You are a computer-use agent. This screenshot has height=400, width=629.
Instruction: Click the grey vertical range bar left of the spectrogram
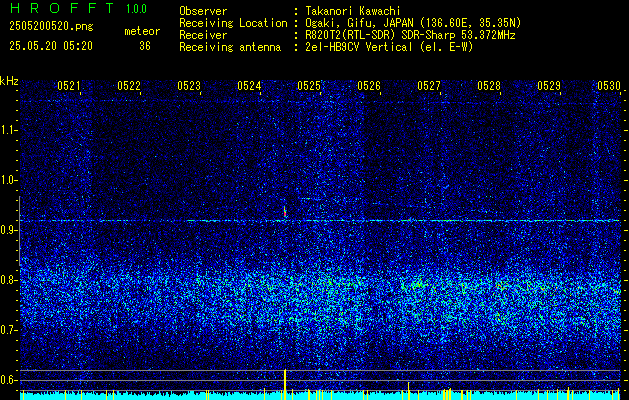click(20, 231)
